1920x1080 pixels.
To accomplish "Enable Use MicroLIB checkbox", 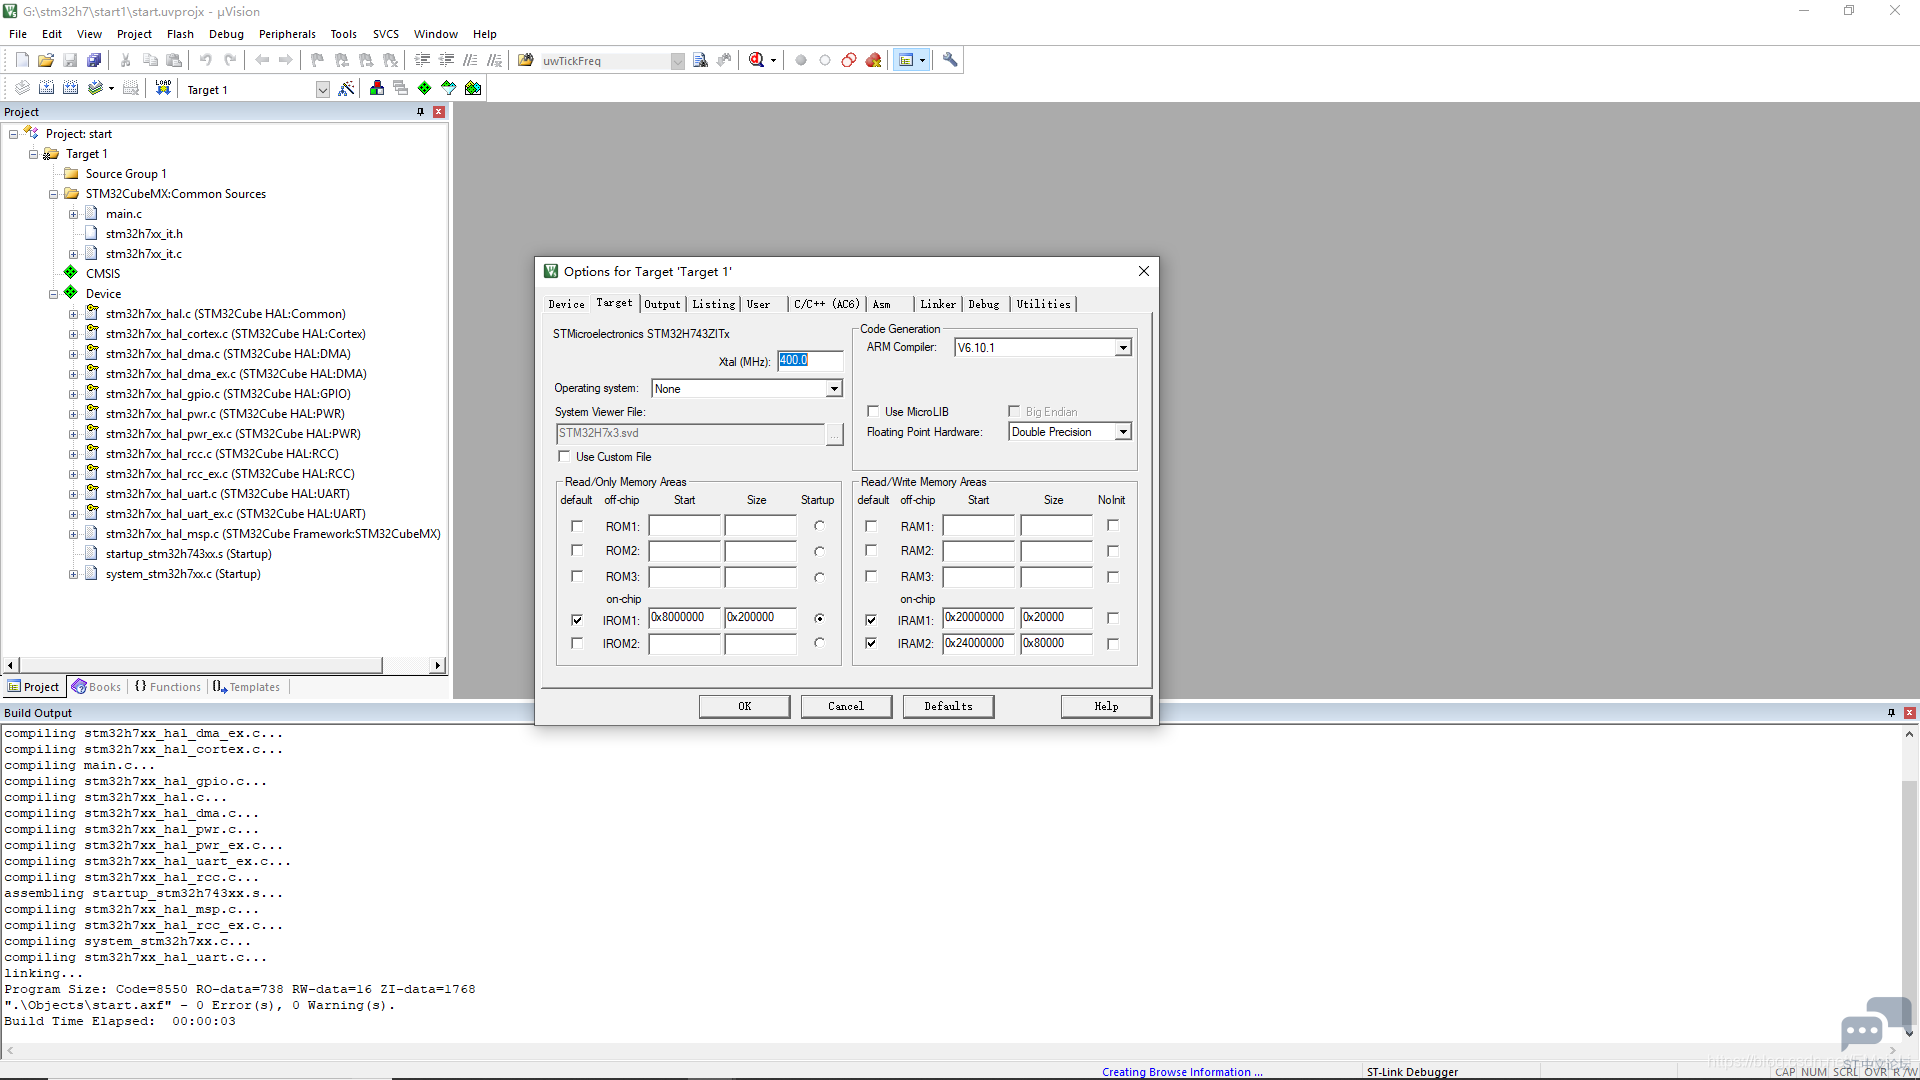I will (x=873, y=411).
